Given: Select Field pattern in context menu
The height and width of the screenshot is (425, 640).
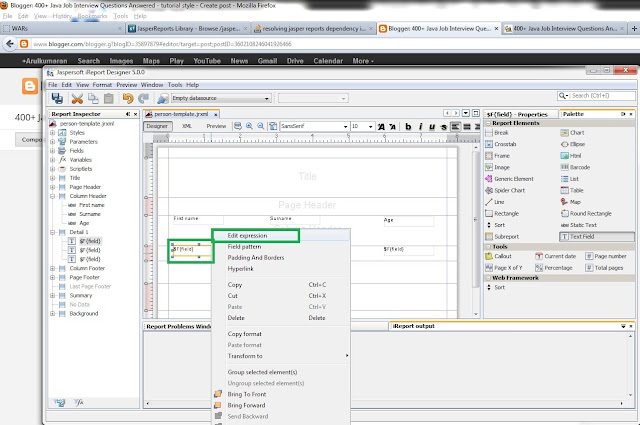Looking at the screenshot, I should click(x=281, y=247).
